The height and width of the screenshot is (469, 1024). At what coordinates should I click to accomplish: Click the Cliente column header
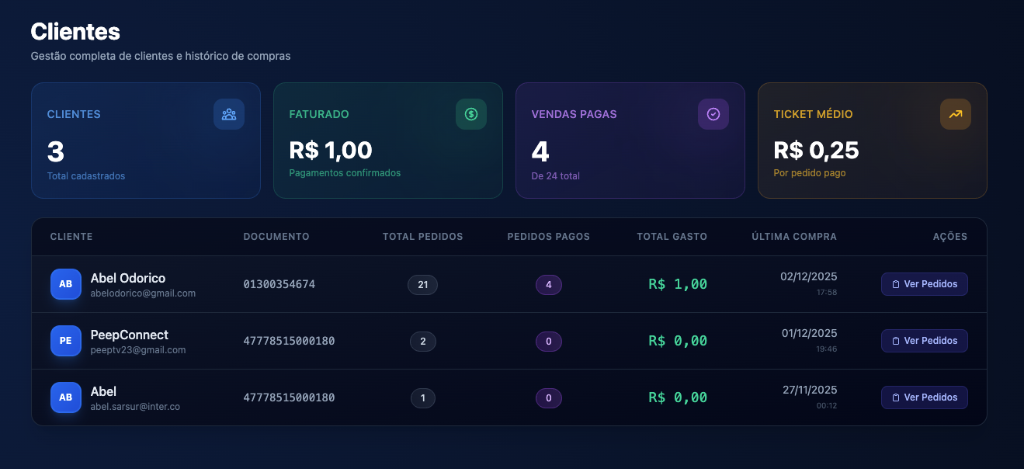[71, 237]
